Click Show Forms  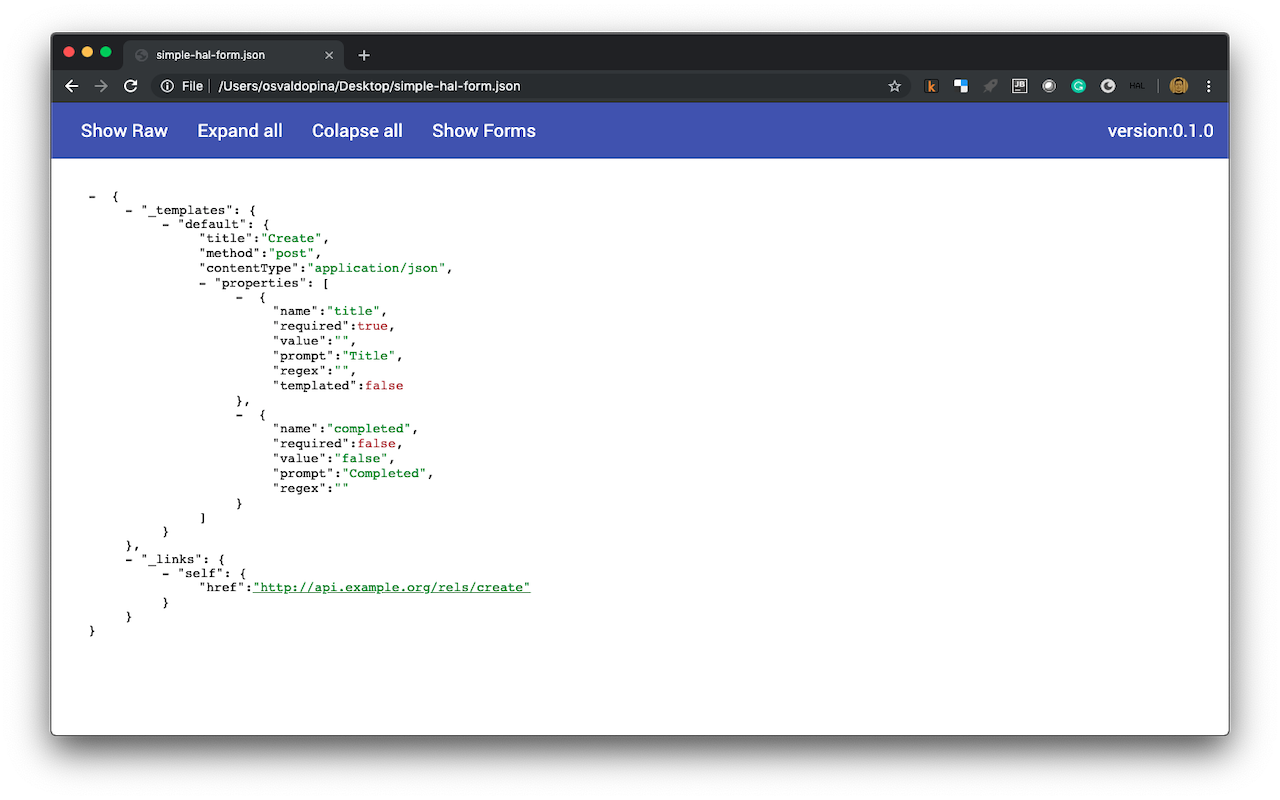pos(484,131)
